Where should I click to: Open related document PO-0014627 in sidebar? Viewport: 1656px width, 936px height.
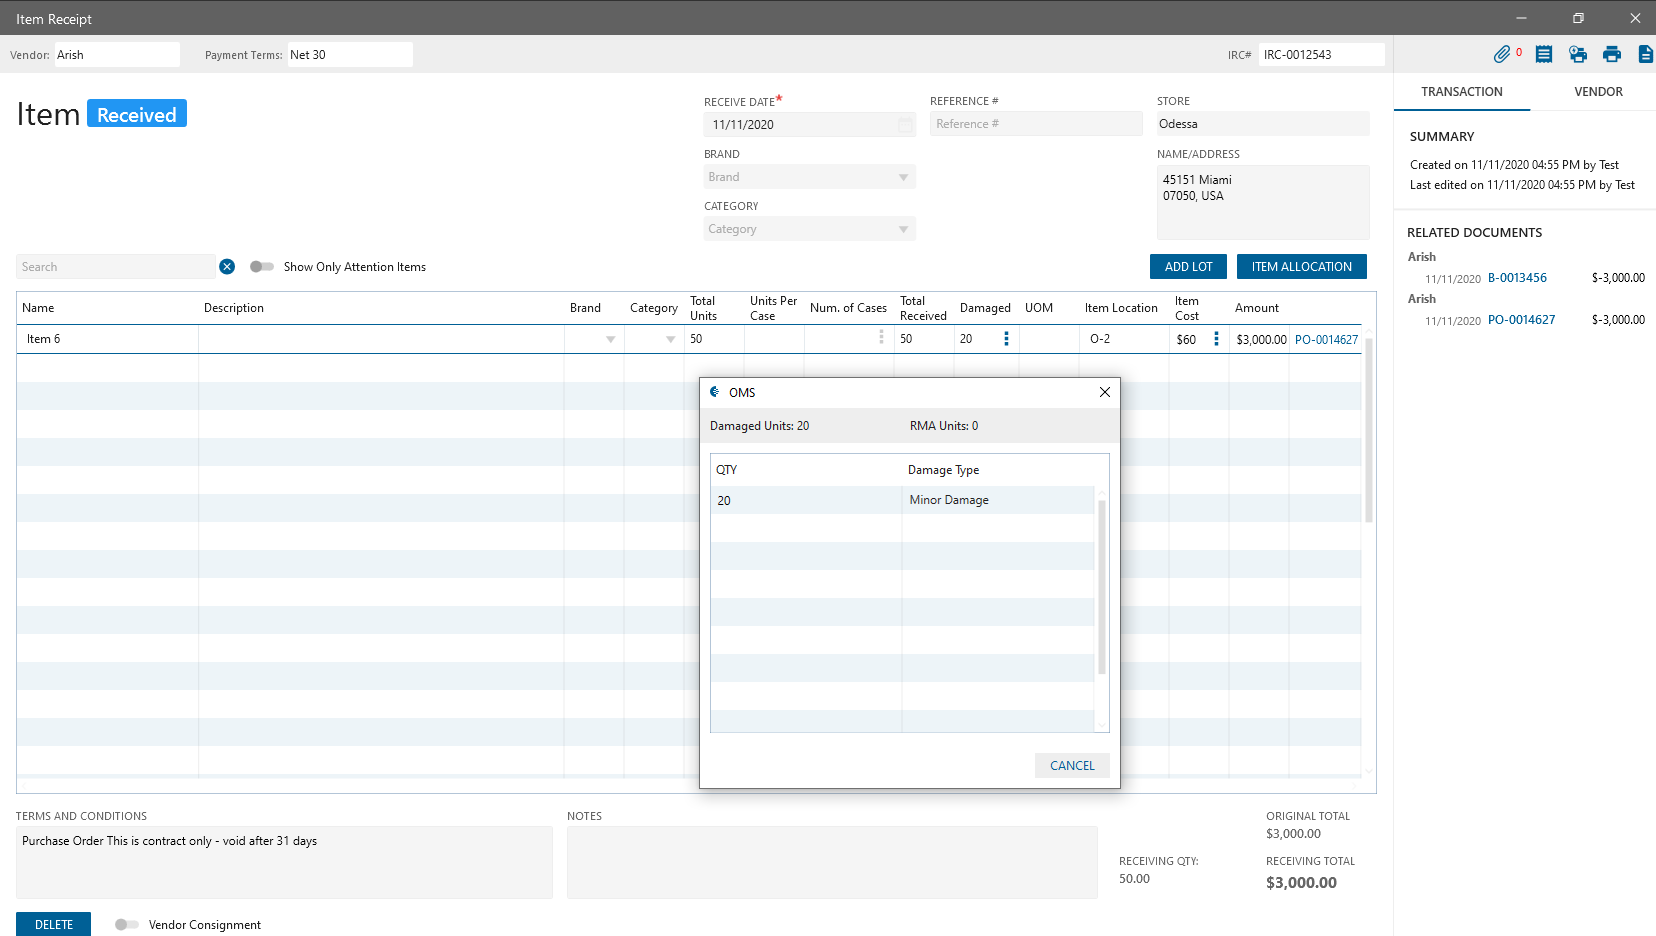tap(1521, 320)
